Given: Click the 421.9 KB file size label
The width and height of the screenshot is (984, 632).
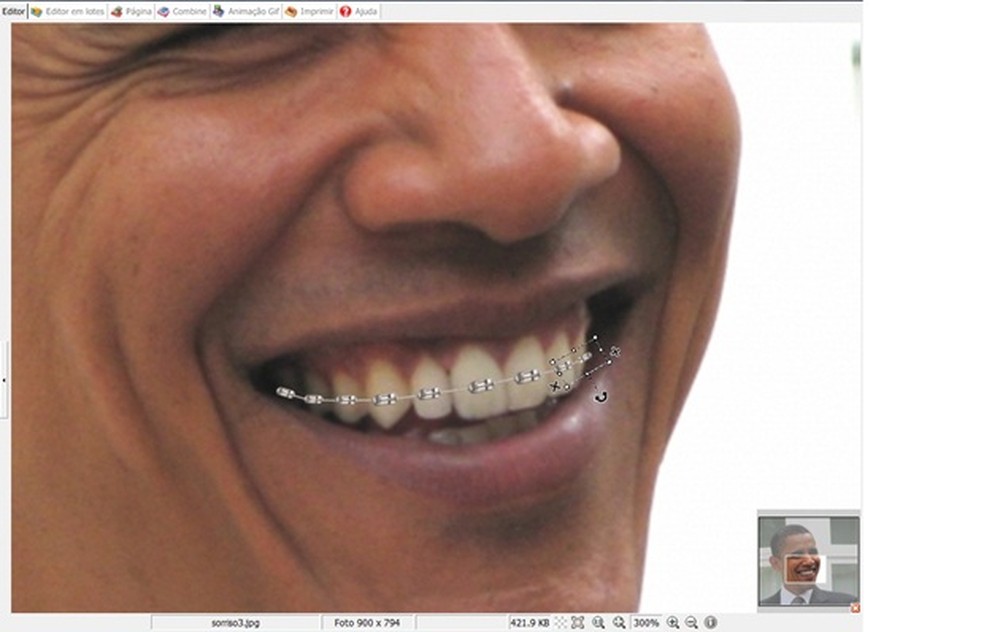Looking at the screenshot, I should tap(530, 623).
